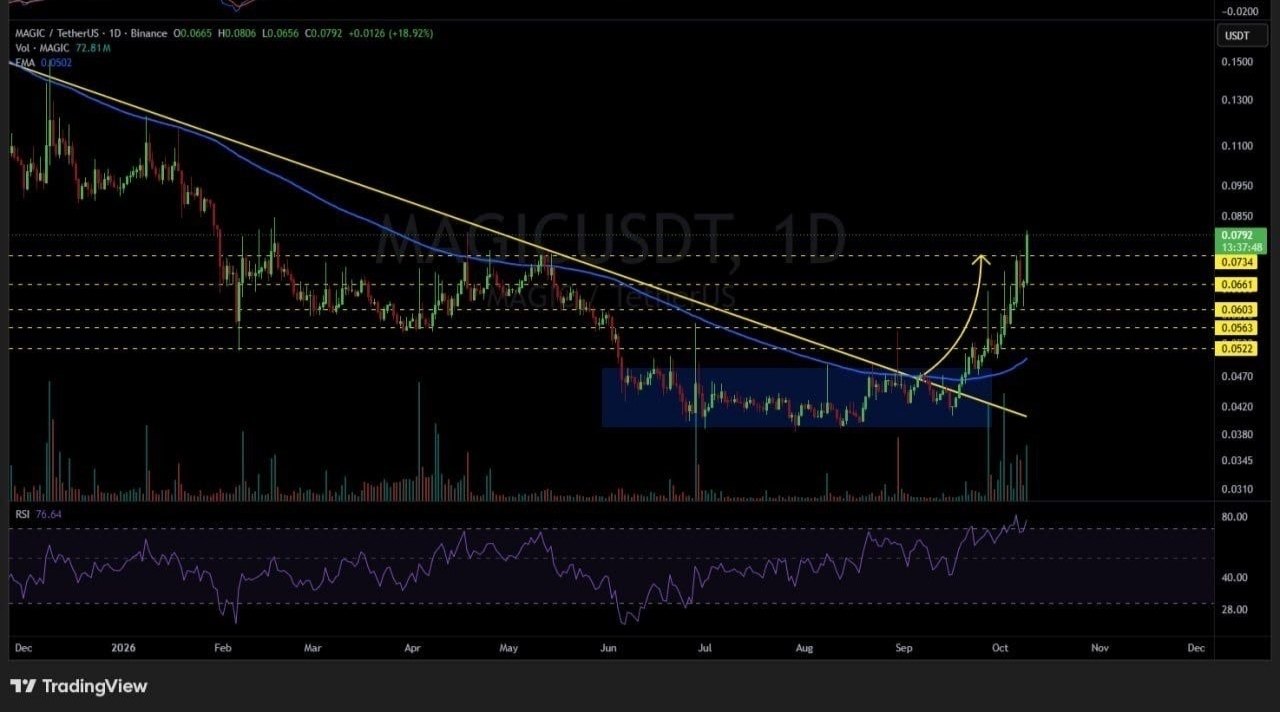Click the 0.0603 horizontal line price label
The width and height of the screenshot is (1280, 712).
(x=1236, y=310)
